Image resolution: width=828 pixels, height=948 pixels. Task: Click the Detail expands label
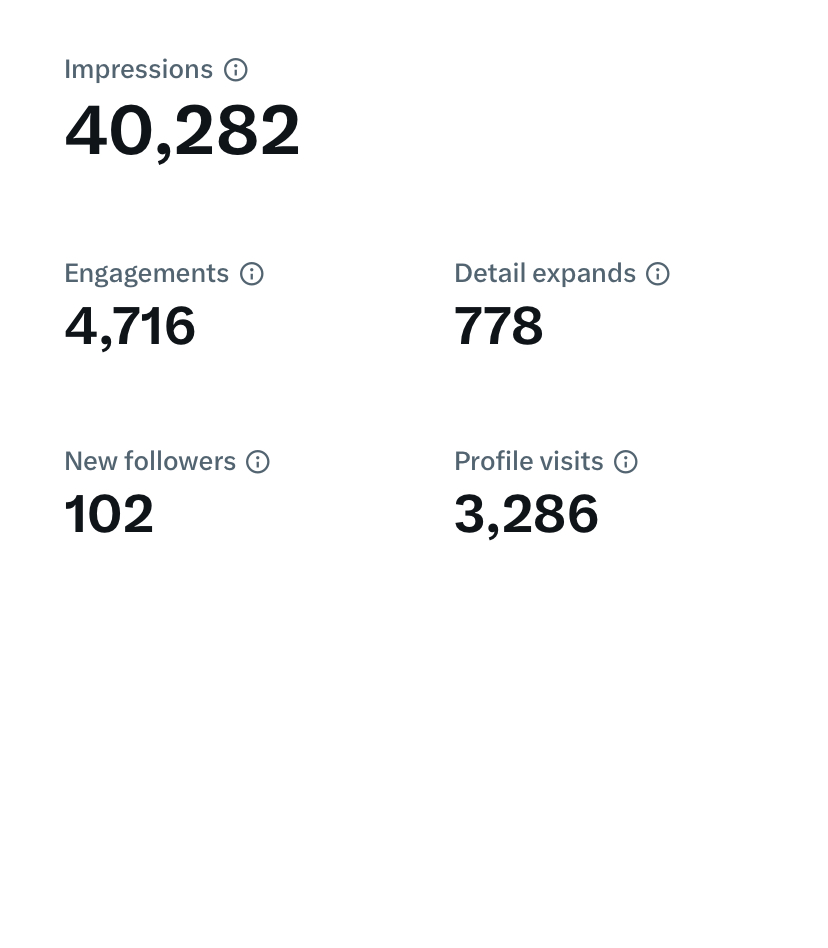coord(545,274)
